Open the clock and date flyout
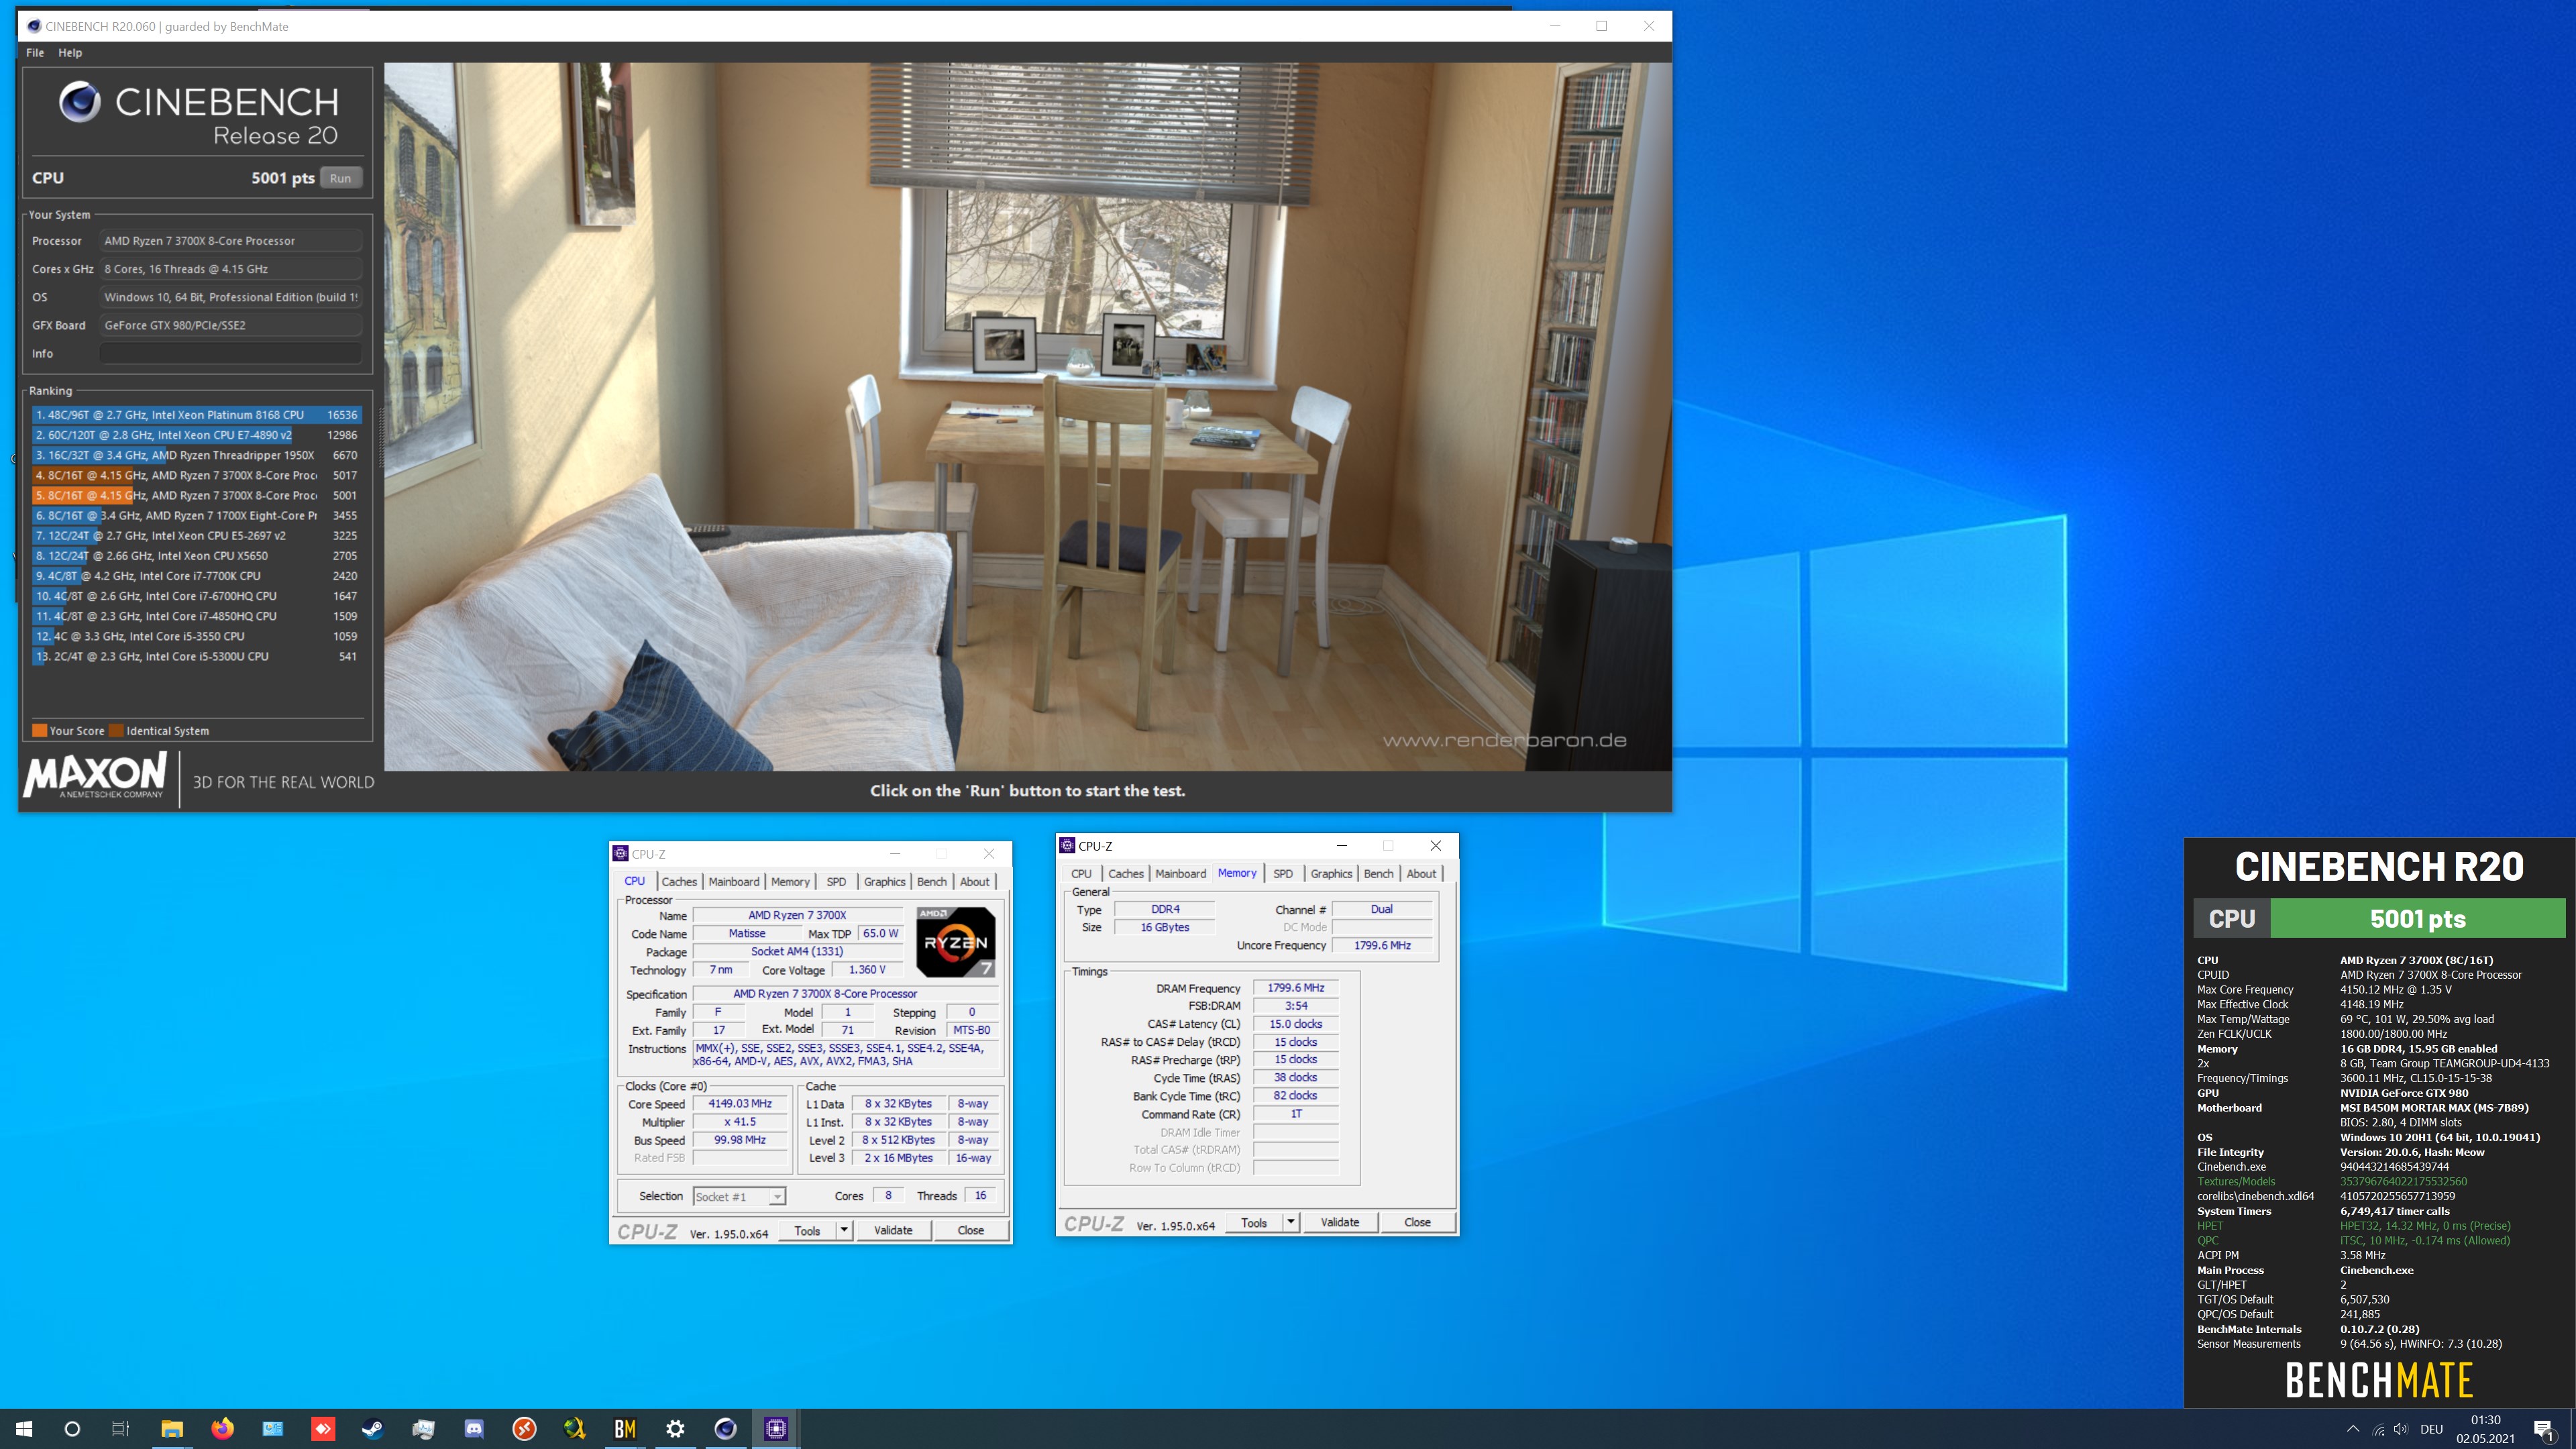This screenshot has width=2576, height=1449. coord(2485,1429)
